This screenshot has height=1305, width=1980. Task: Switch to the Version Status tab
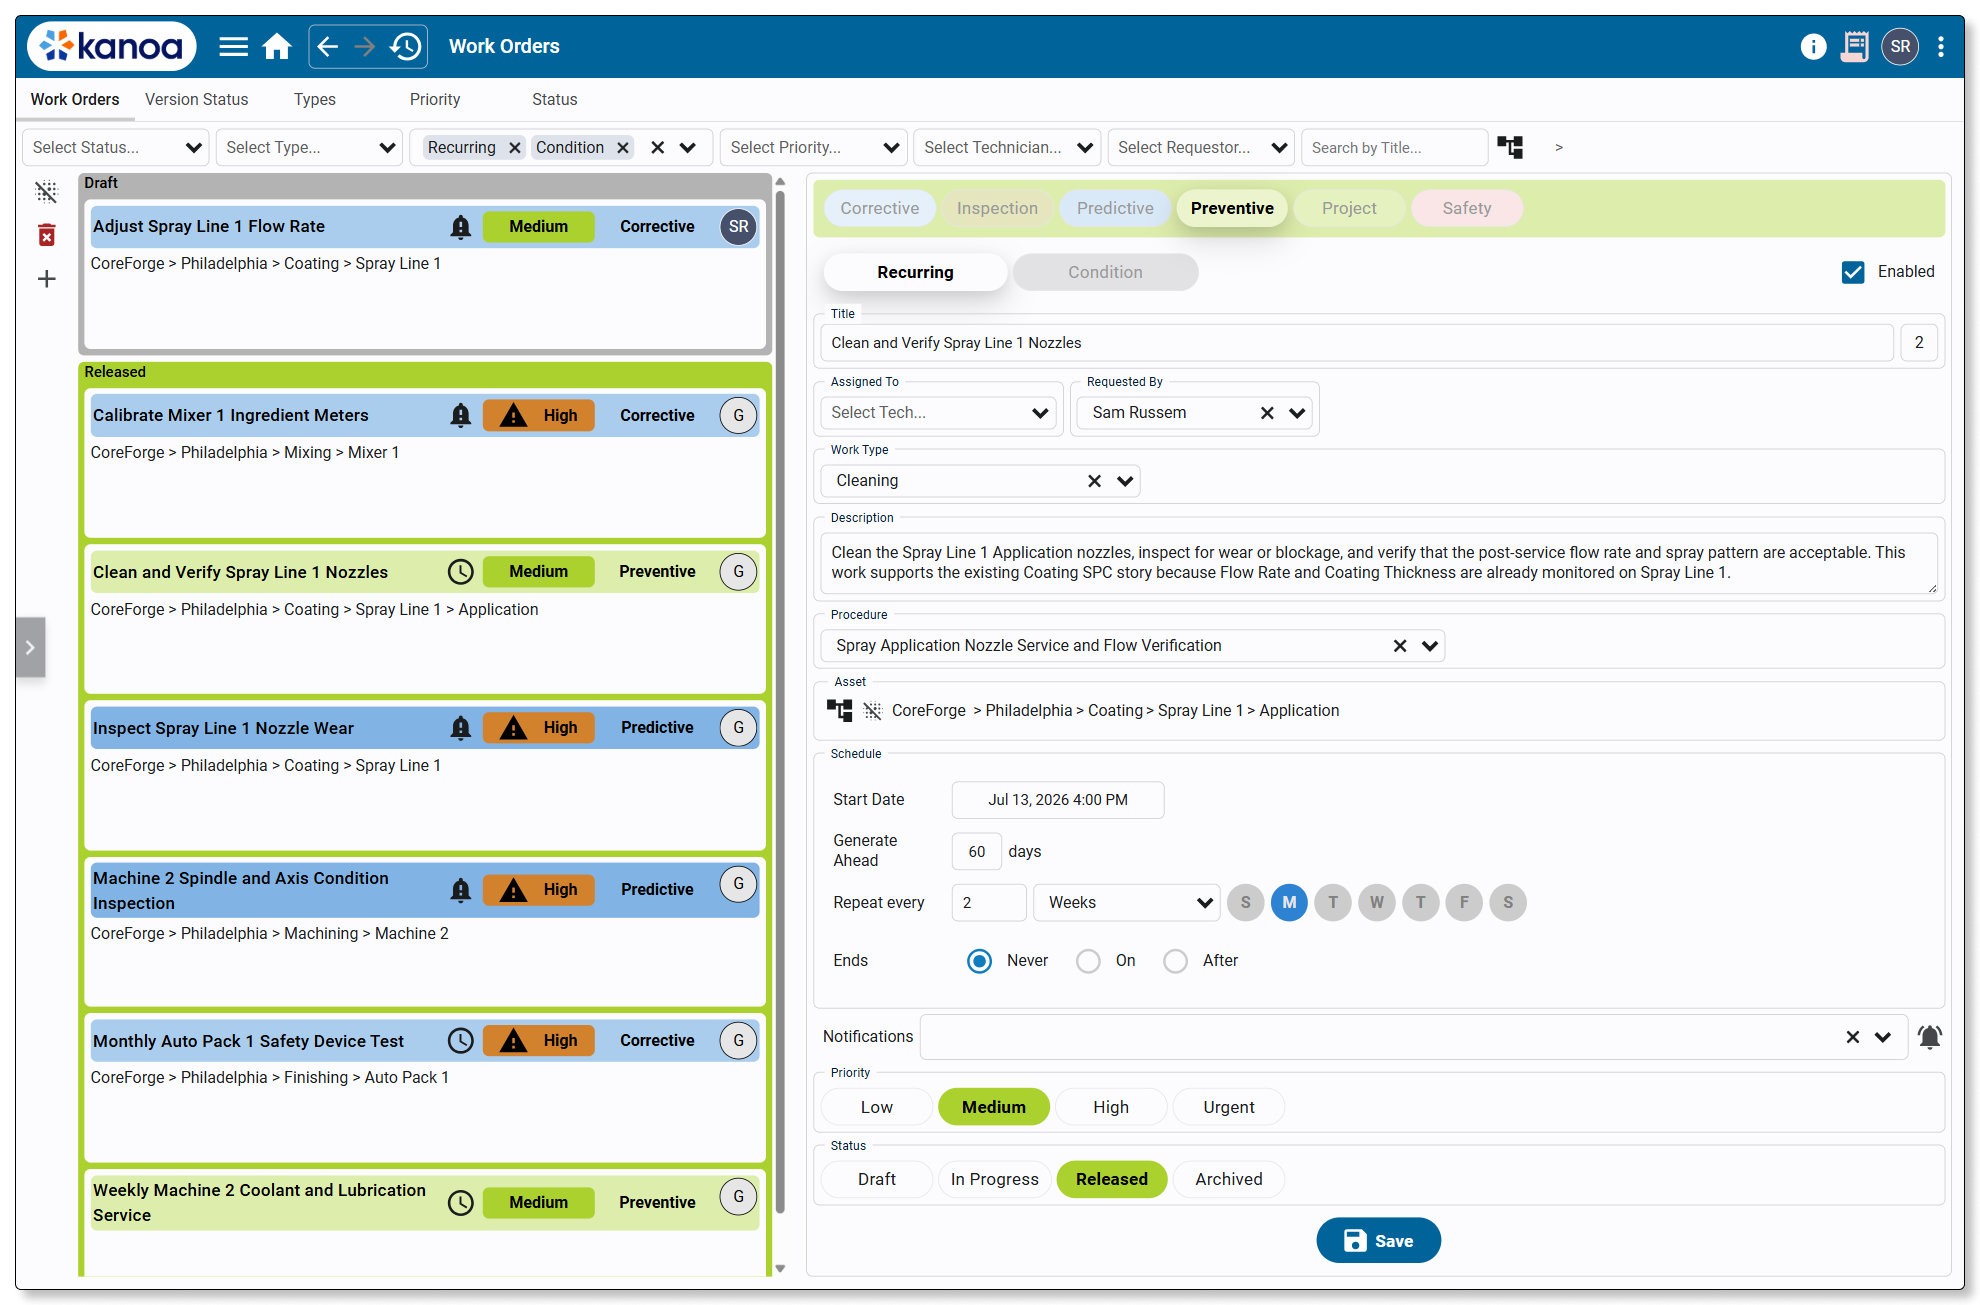click(196, 100)
